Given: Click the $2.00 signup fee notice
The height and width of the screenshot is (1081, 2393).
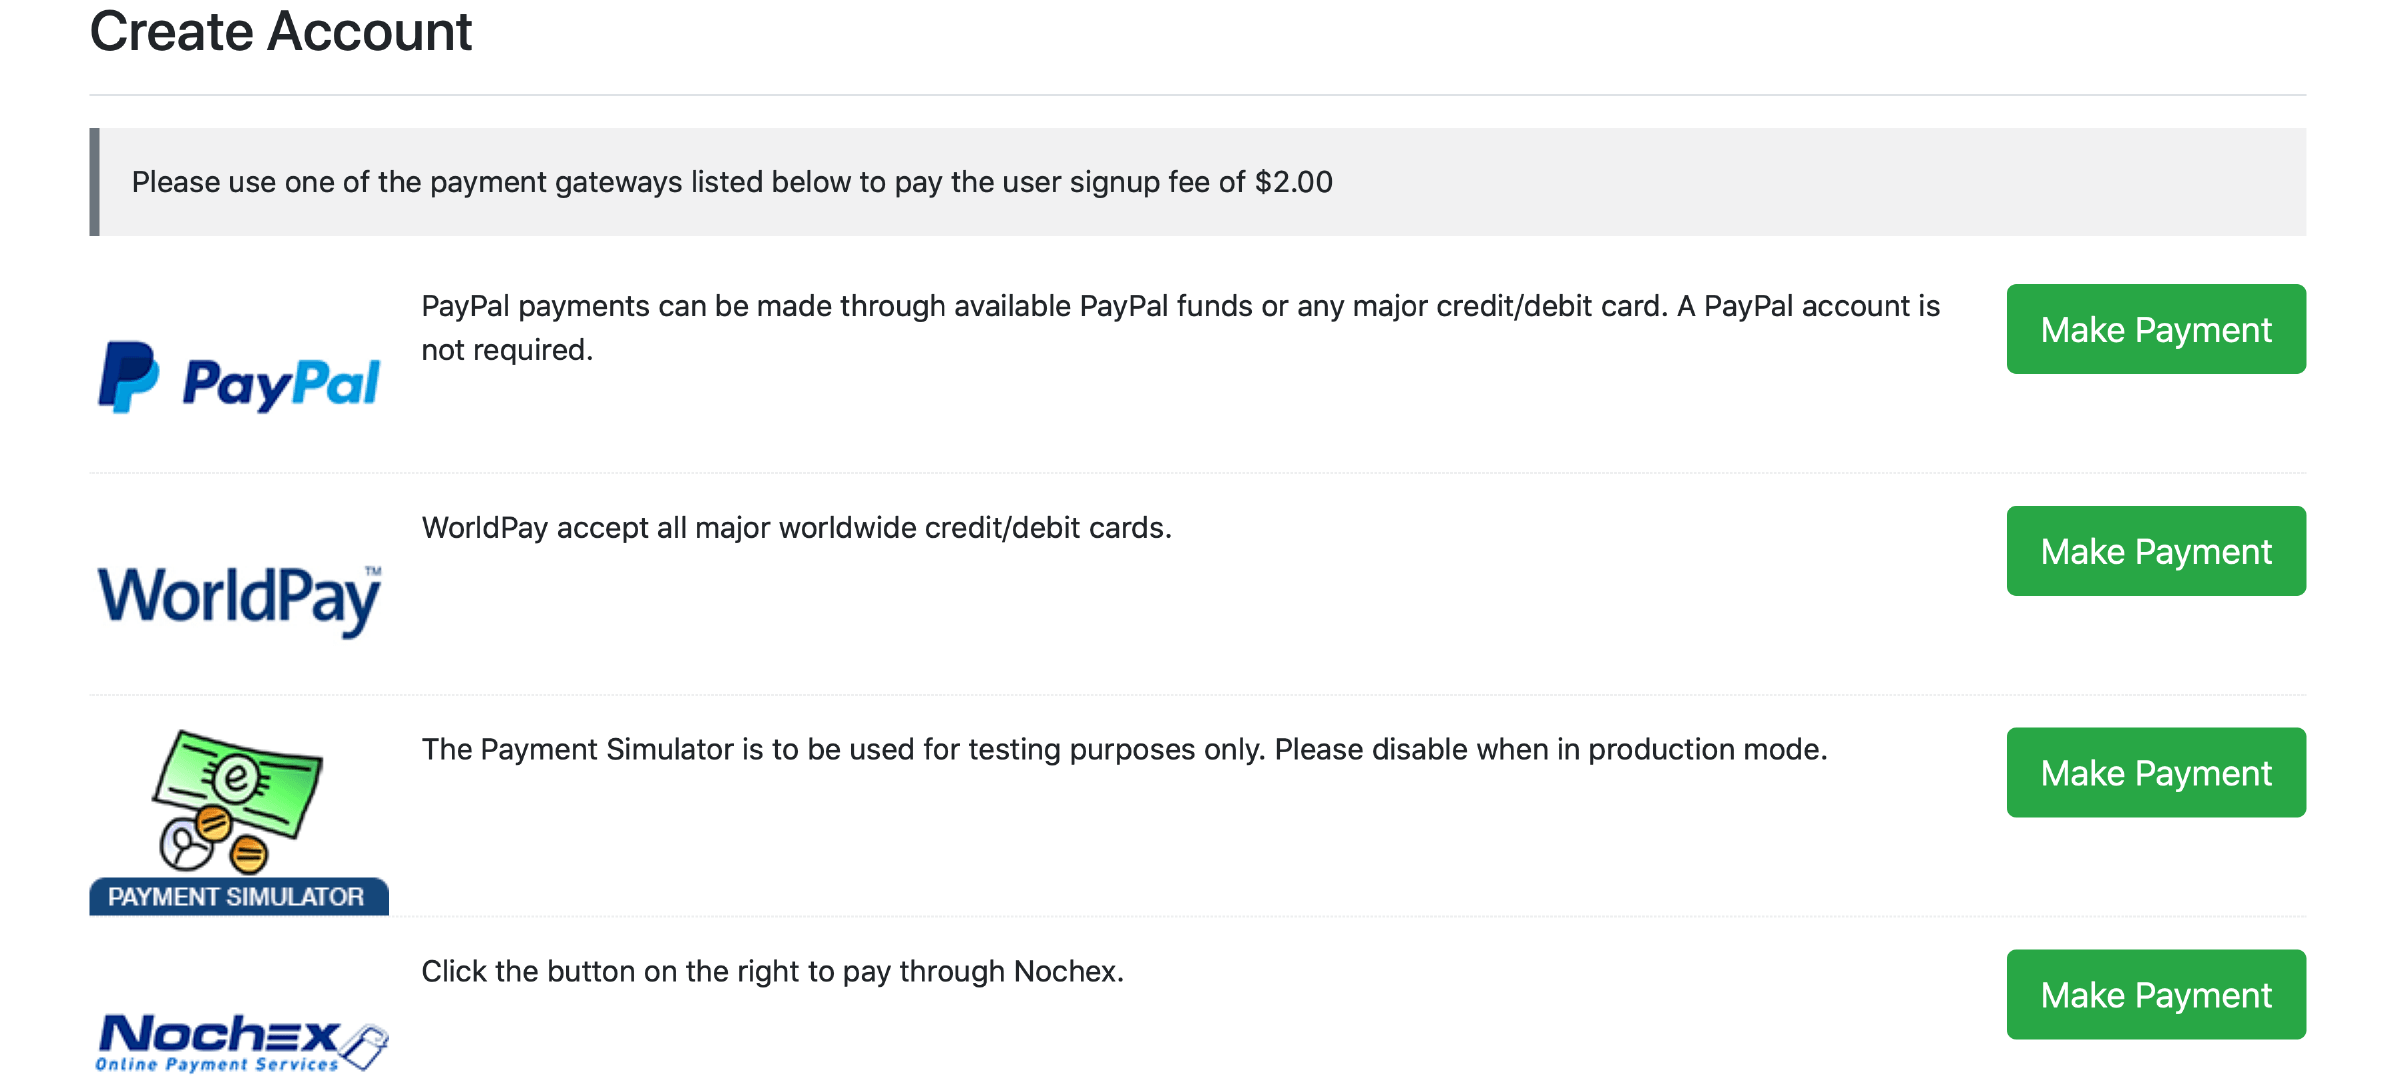Looking at the screenshot, I should point(732,182).
